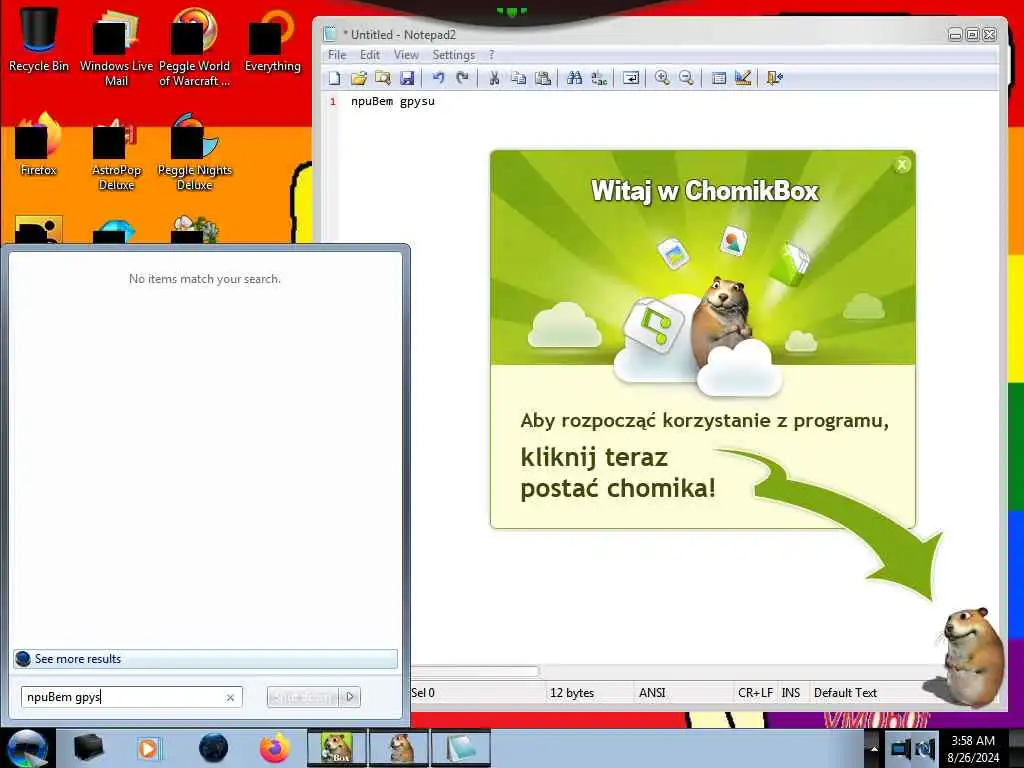
Task: Open the File menu in Notepad2
Action: click(x=337, y=55)
